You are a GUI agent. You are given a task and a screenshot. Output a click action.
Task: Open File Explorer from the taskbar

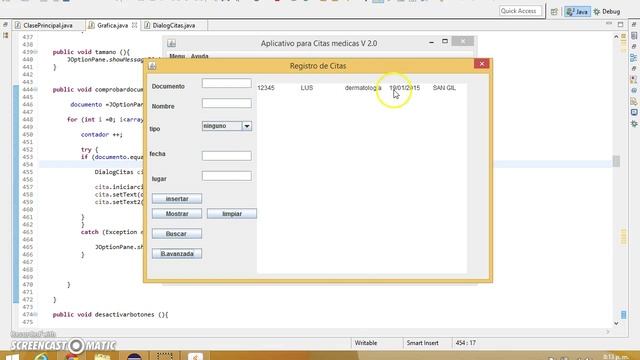pos(102,357)
